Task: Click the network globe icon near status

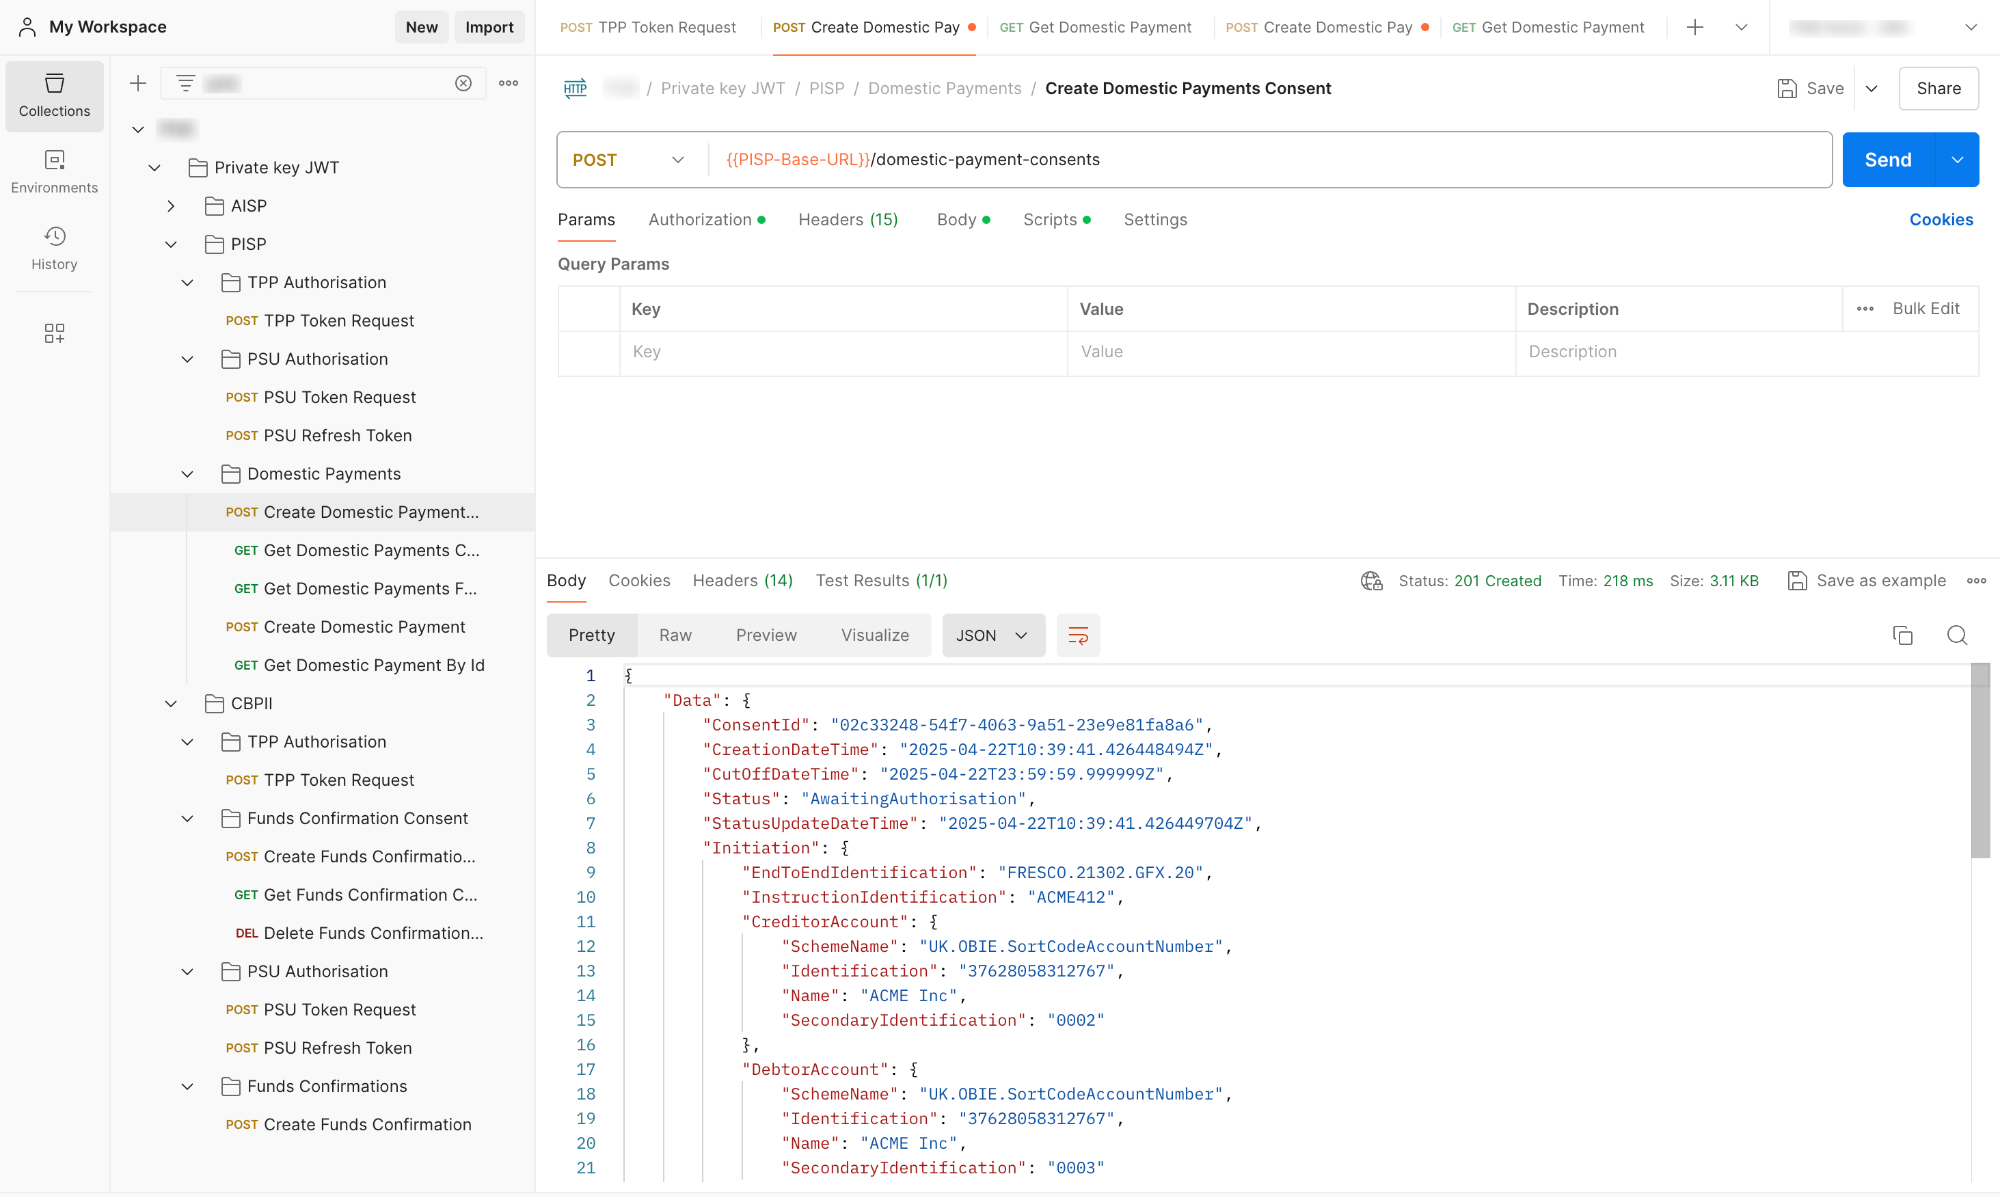Action: [1371, 580]
